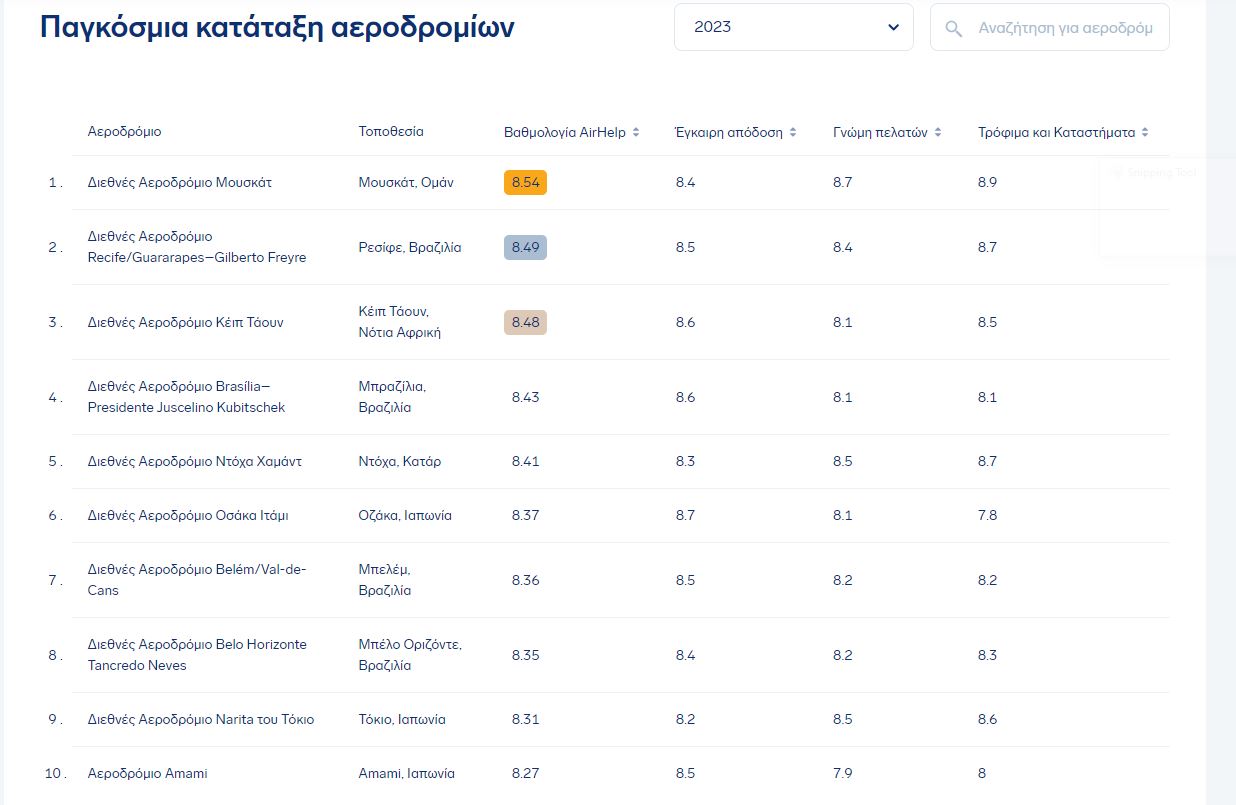Click the beige 8.48 score badge

525,322
